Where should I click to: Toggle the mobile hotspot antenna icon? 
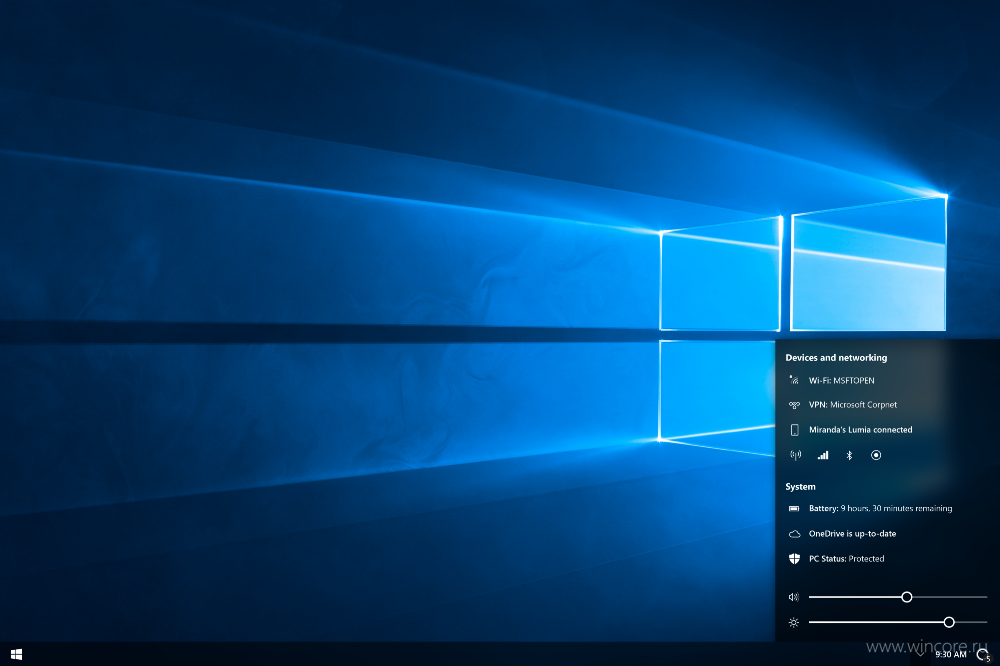(795, 455)
